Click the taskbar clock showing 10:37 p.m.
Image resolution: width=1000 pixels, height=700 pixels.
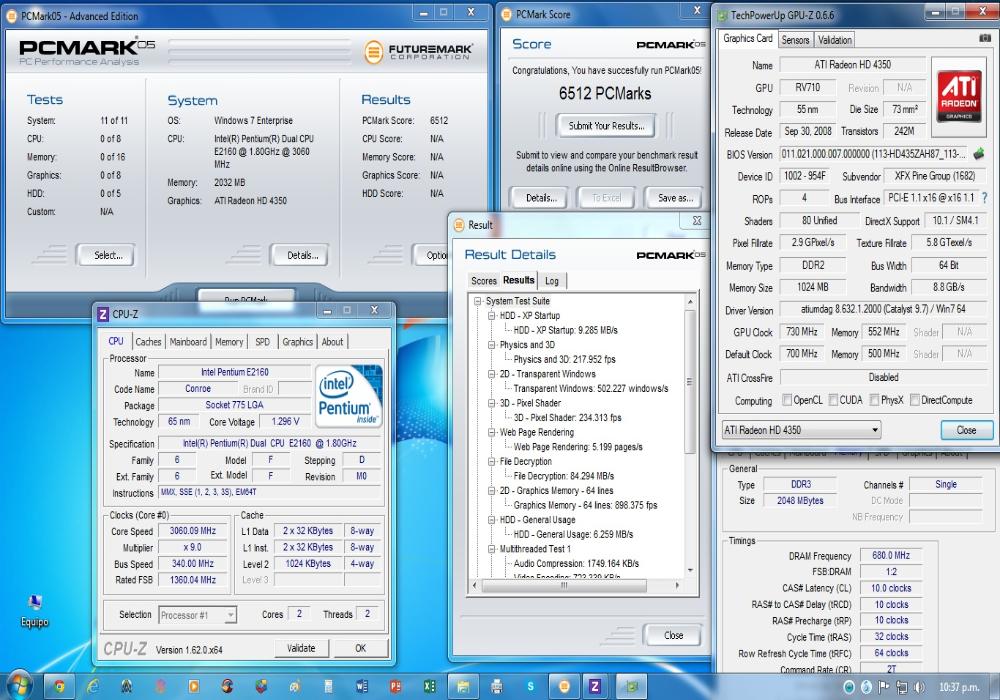959,687
